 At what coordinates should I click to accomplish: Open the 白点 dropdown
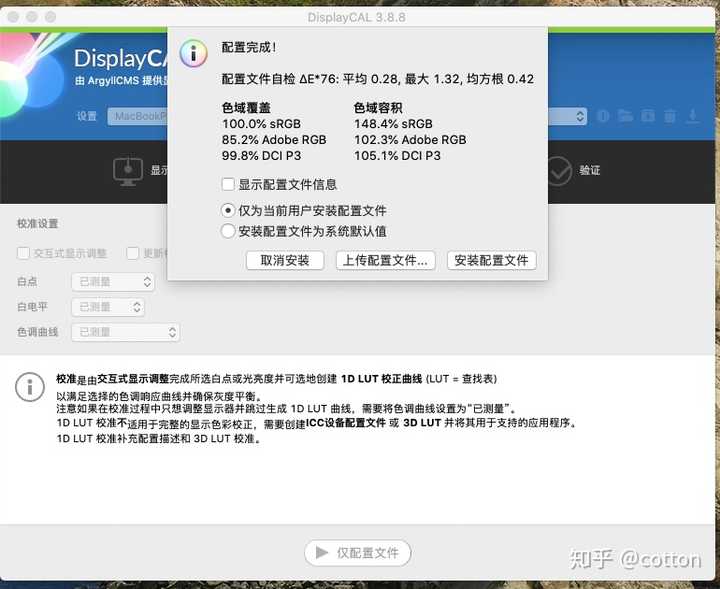113,282
